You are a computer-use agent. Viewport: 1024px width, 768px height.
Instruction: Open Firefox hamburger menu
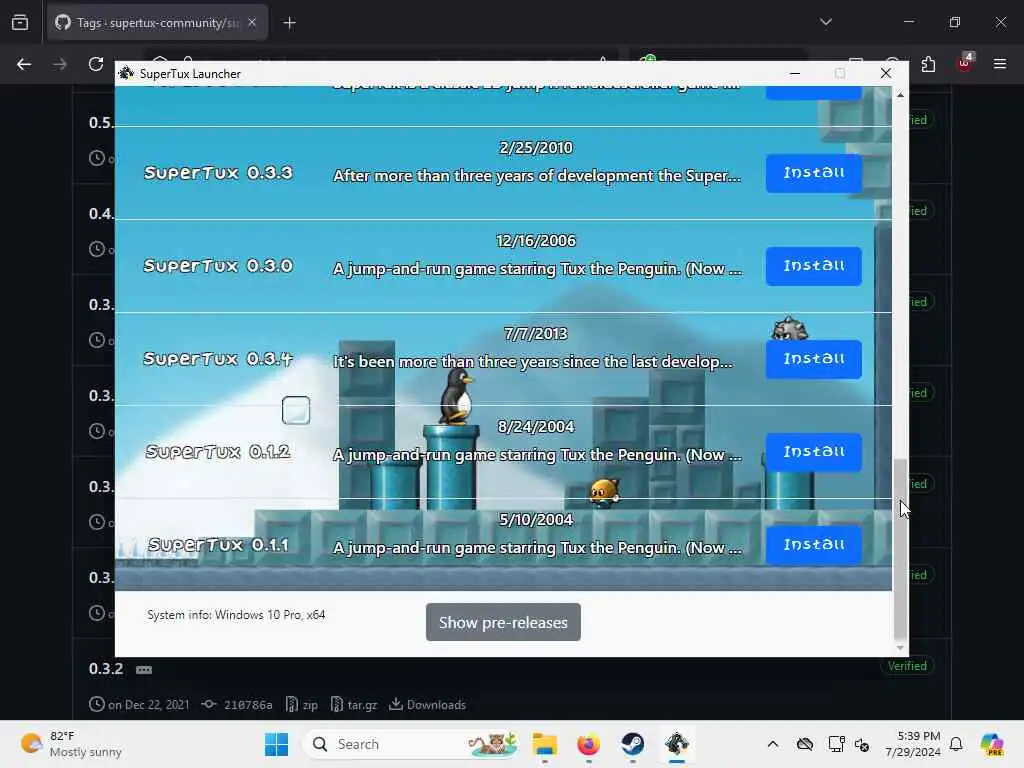[x=1000, y=64]
